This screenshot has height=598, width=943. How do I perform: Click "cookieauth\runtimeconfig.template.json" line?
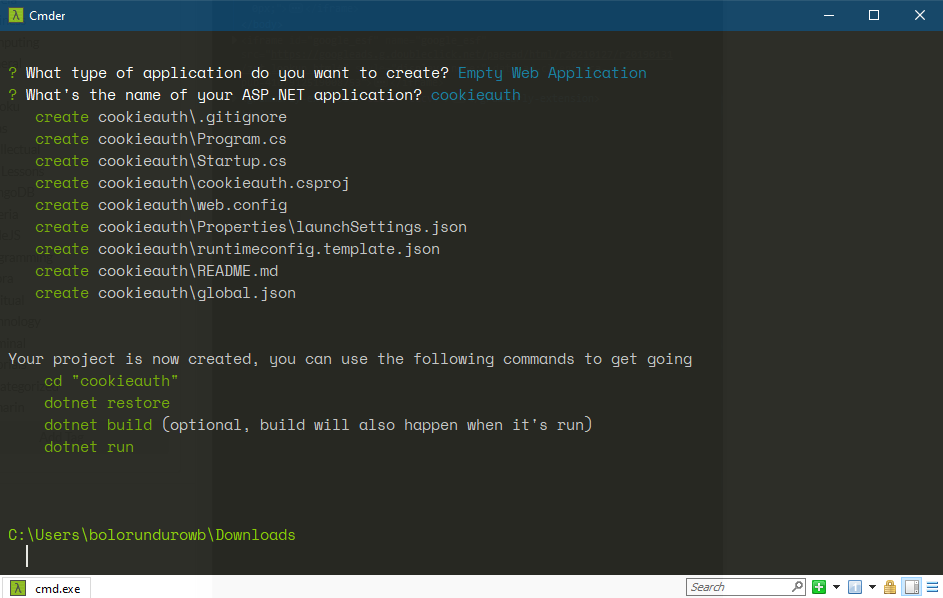pos(269,249)
